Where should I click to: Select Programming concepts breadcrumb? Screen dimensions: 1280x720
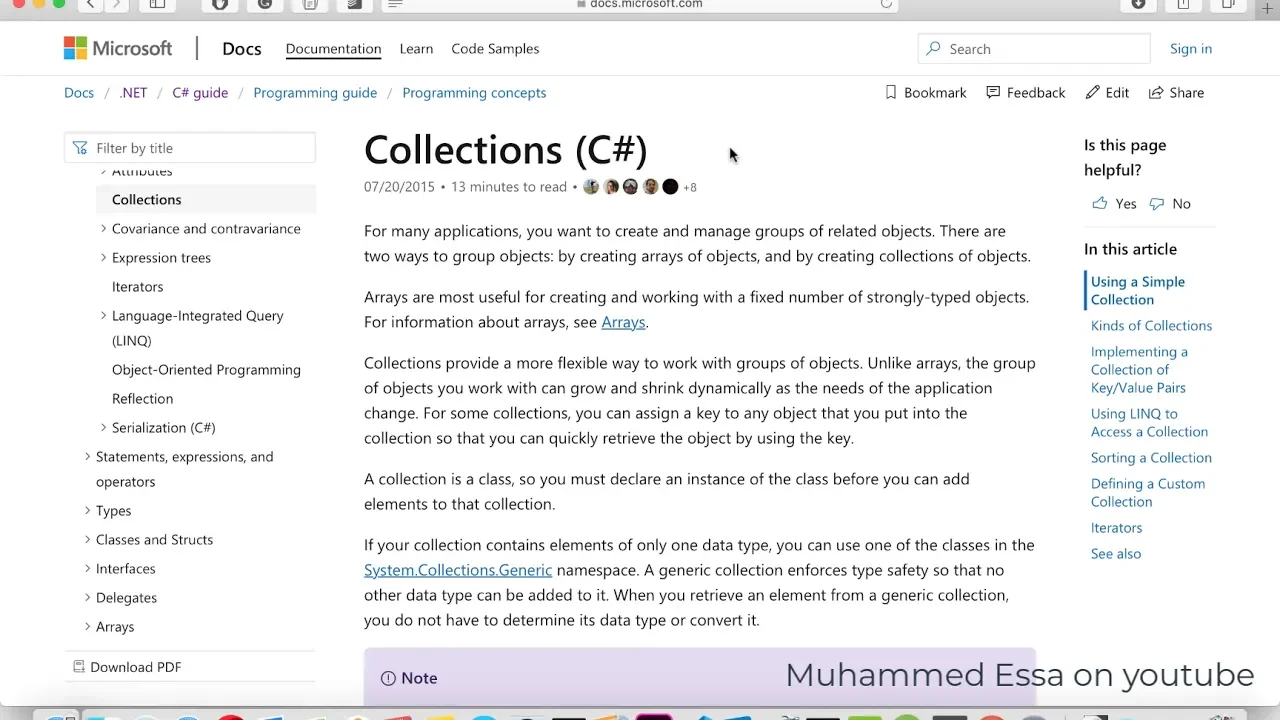pos(474,92)
